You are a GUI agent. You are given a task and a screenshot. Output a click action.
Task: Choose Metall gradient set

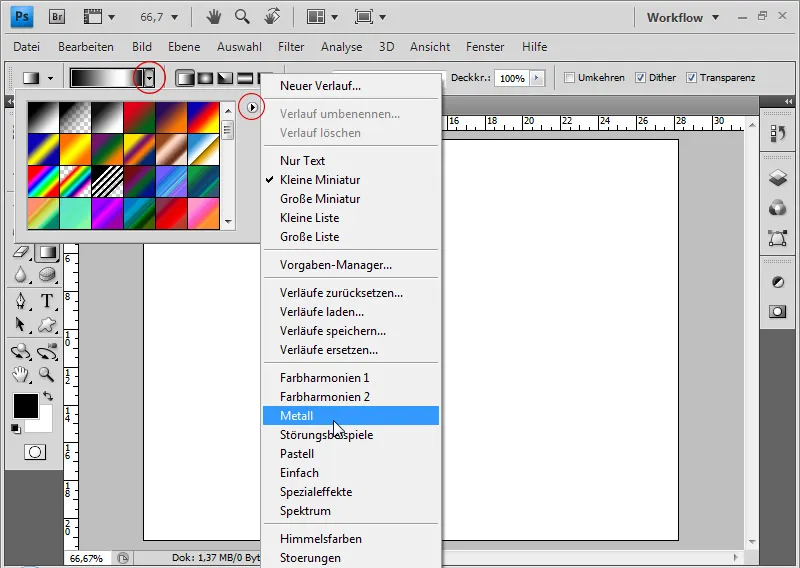pyautogui.click(x=351, y=415)
